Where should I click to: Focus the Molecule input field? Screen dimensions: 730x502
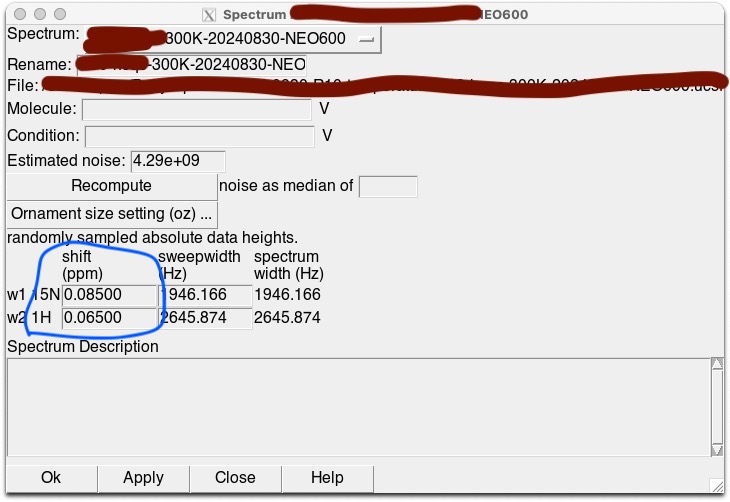point(197,109)
